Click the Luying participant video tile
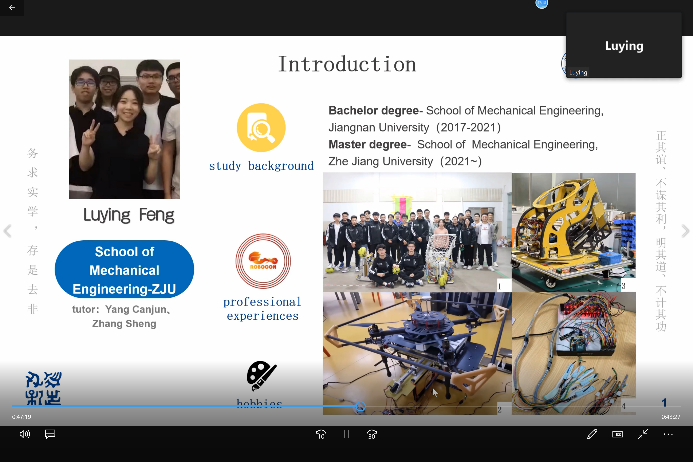The height and width of the screenshot is (462, 693). pos(624,45)
